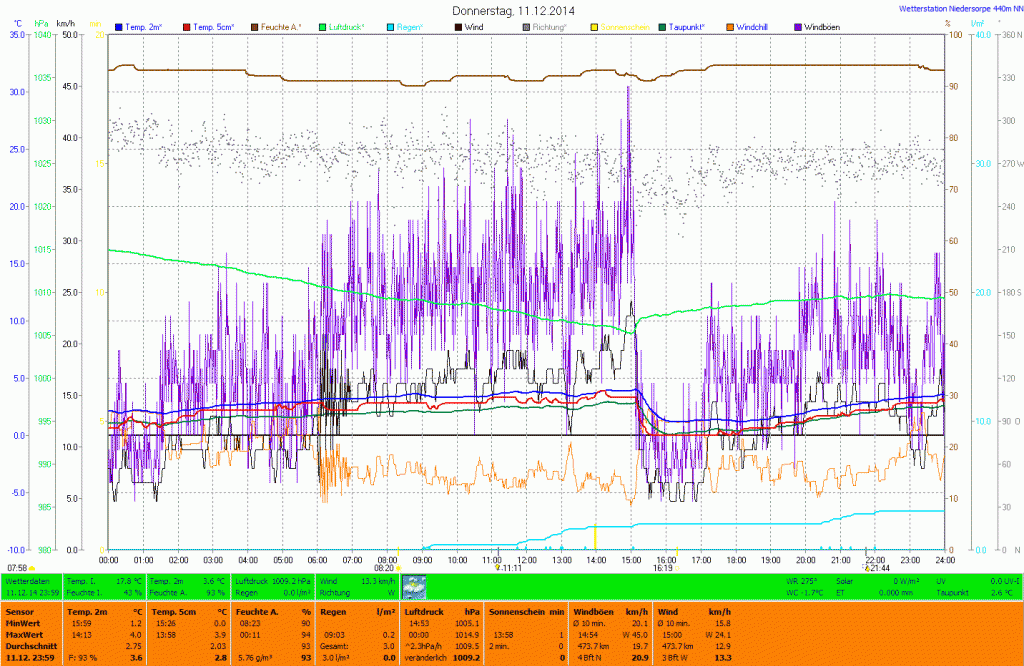
Task: Click the black Wind legend square
Action: [457, 26]
